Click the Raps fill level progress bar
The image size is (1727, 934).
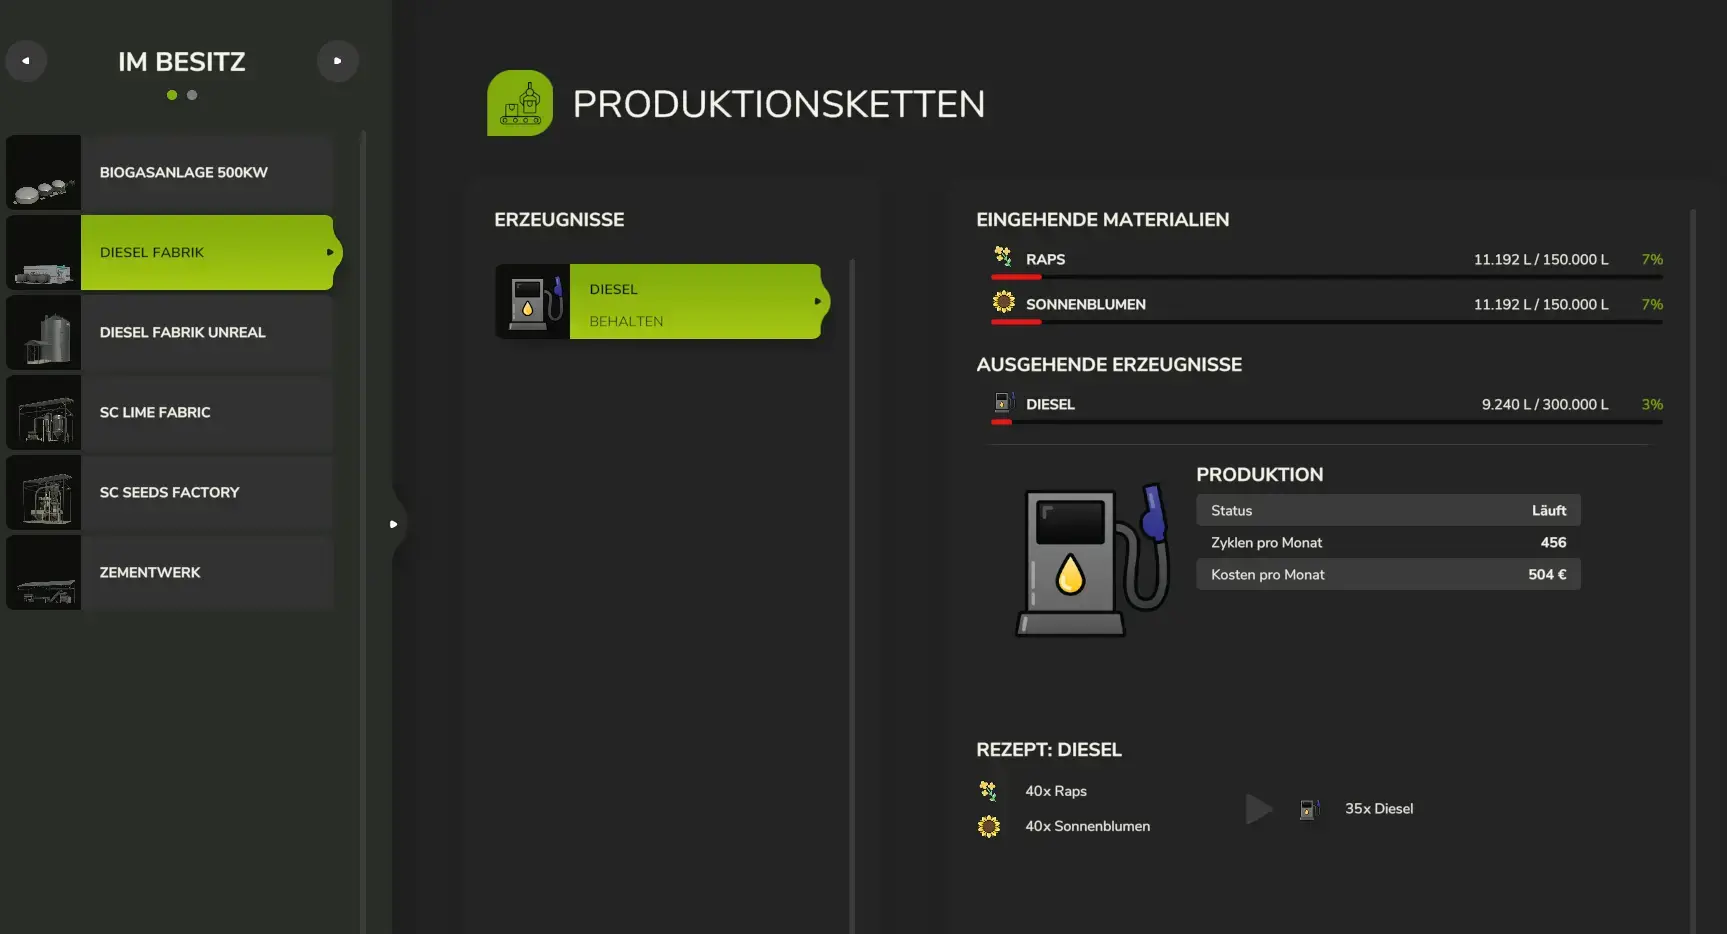click(x=1326, y=277)
